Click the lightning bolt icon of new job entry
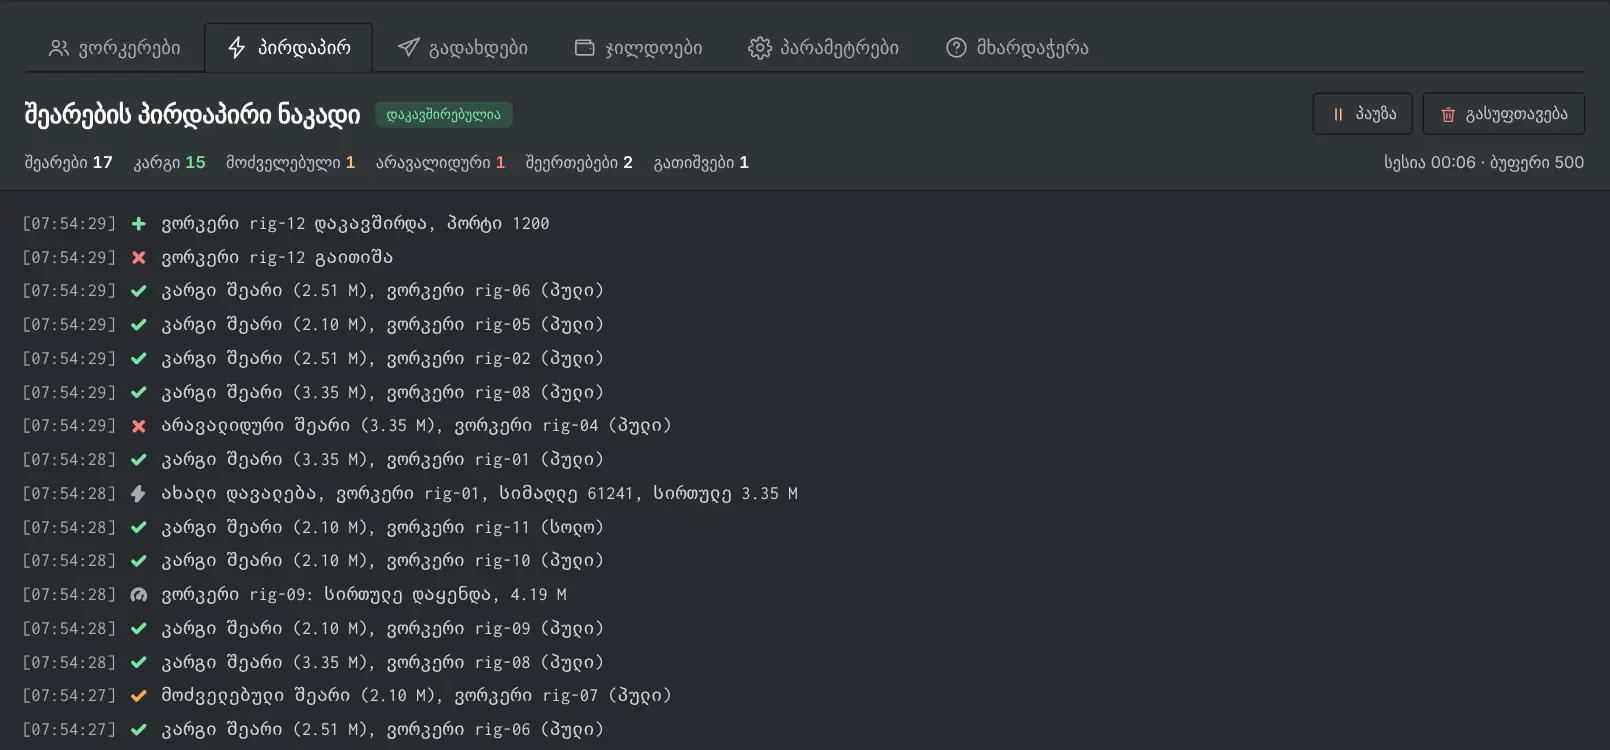 click(x=139, y=494)
